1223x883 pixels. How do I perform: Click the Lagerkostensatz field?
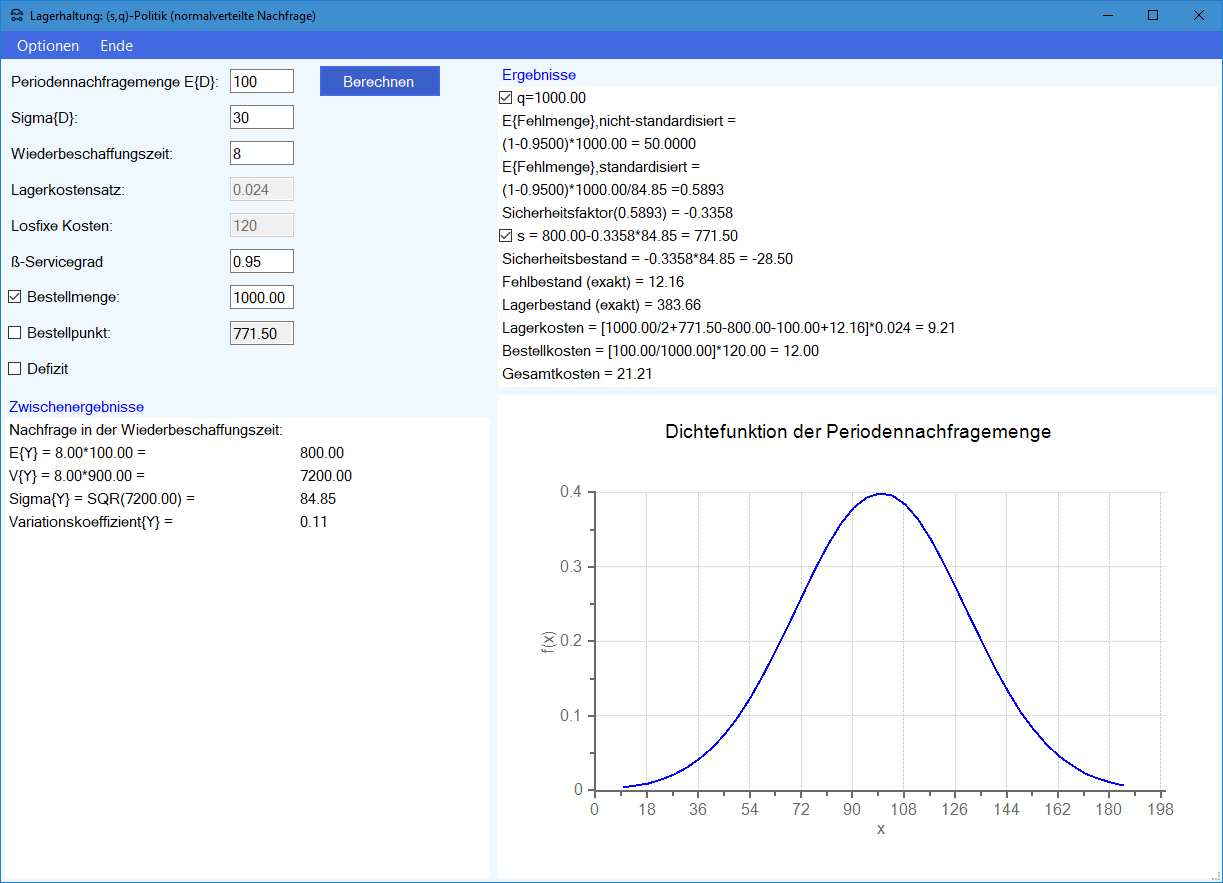261,189
